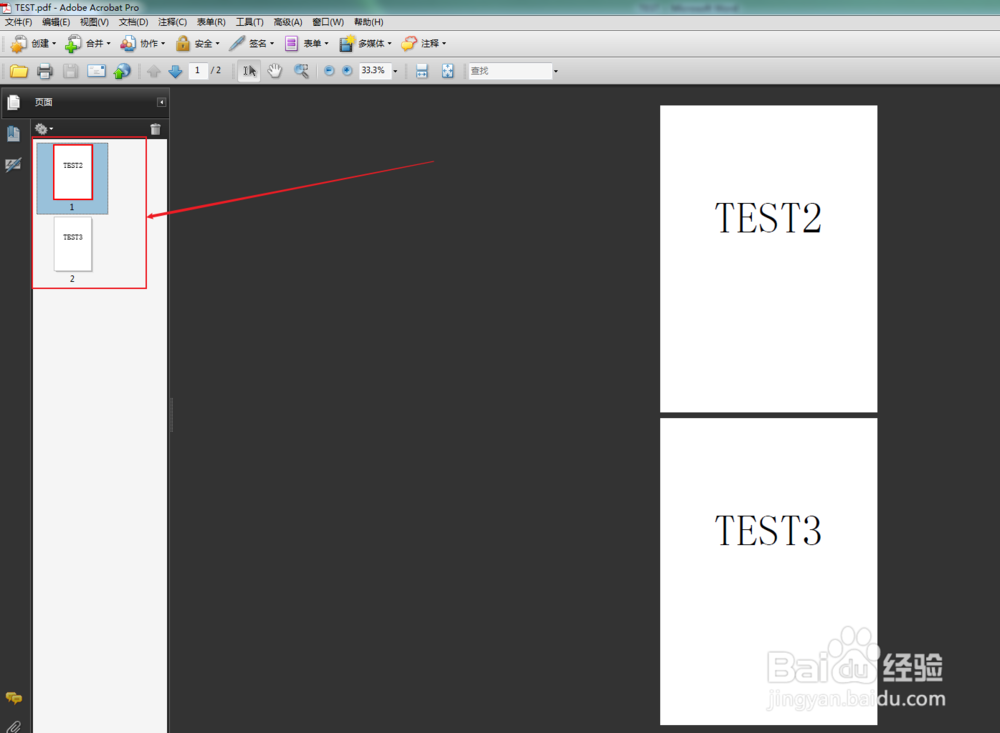Delete selected page with trash icon

(x=156, y=129)
